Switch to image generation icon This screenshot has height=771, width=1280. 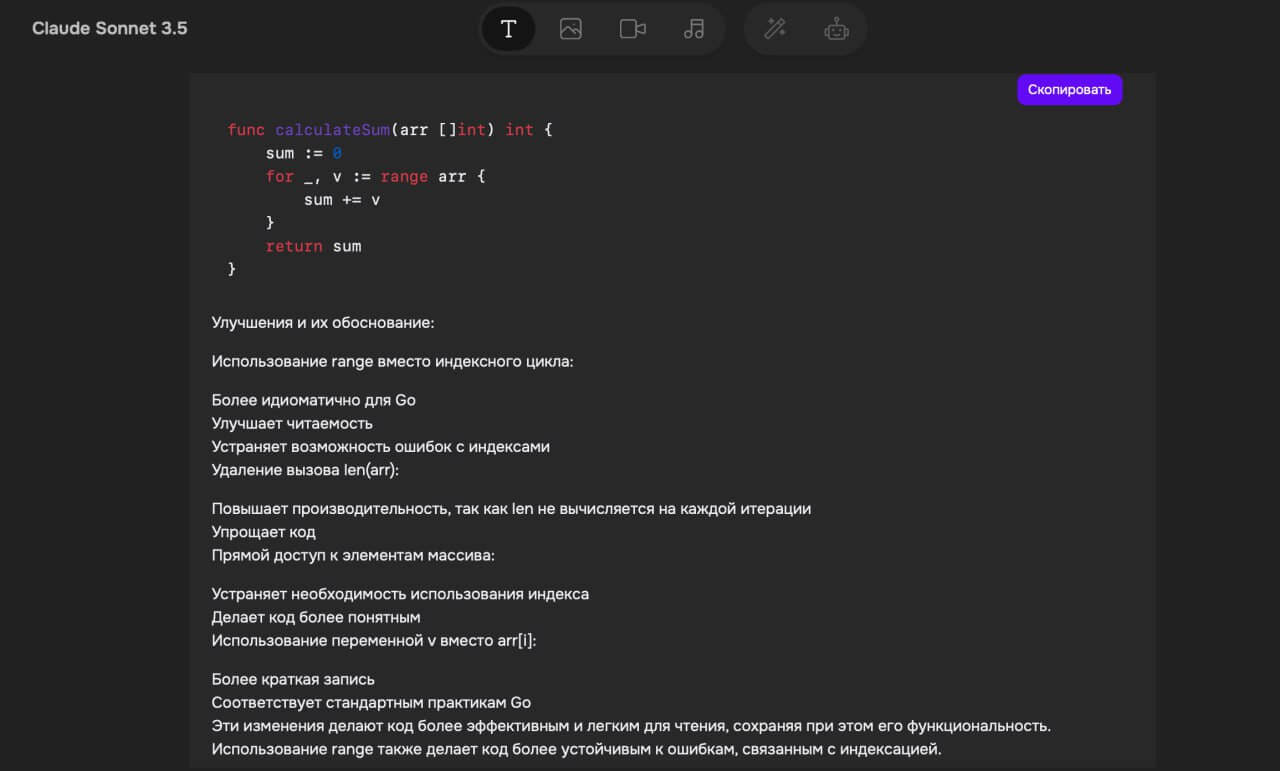pos(571,29)
